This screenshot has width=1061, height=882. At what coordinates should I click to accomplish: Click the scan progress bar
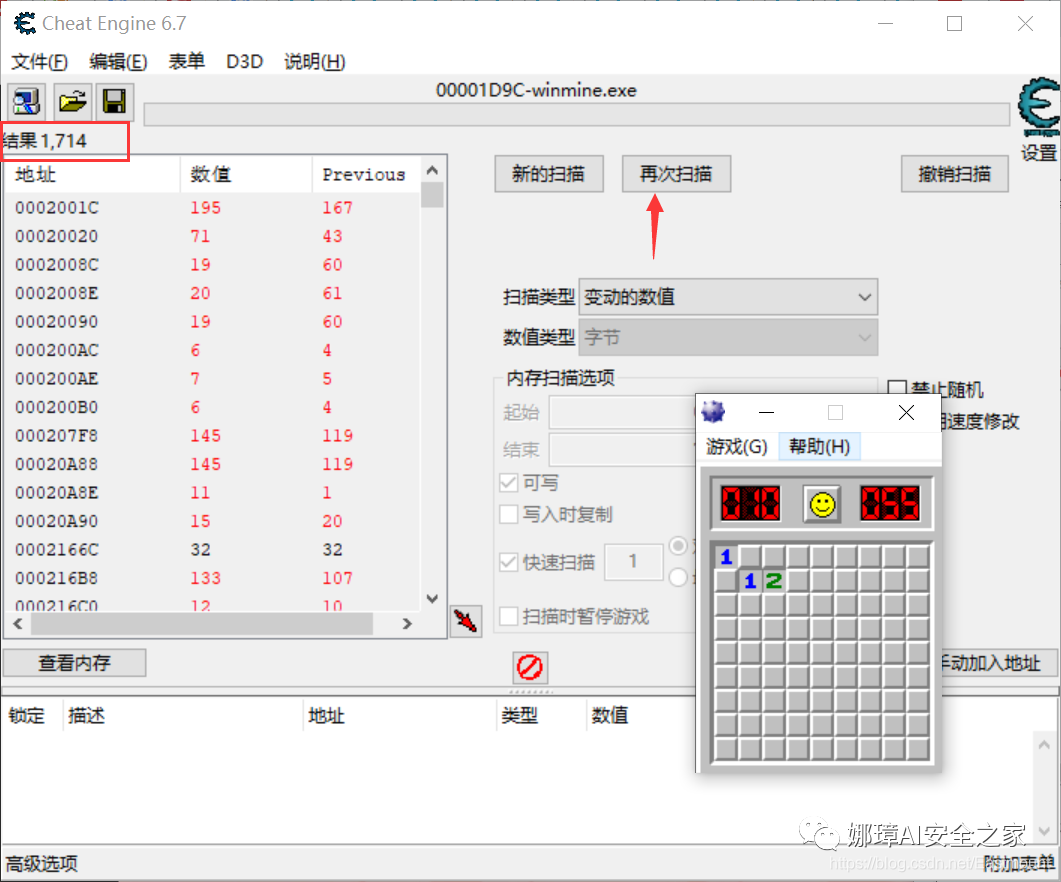pos(577,114)
